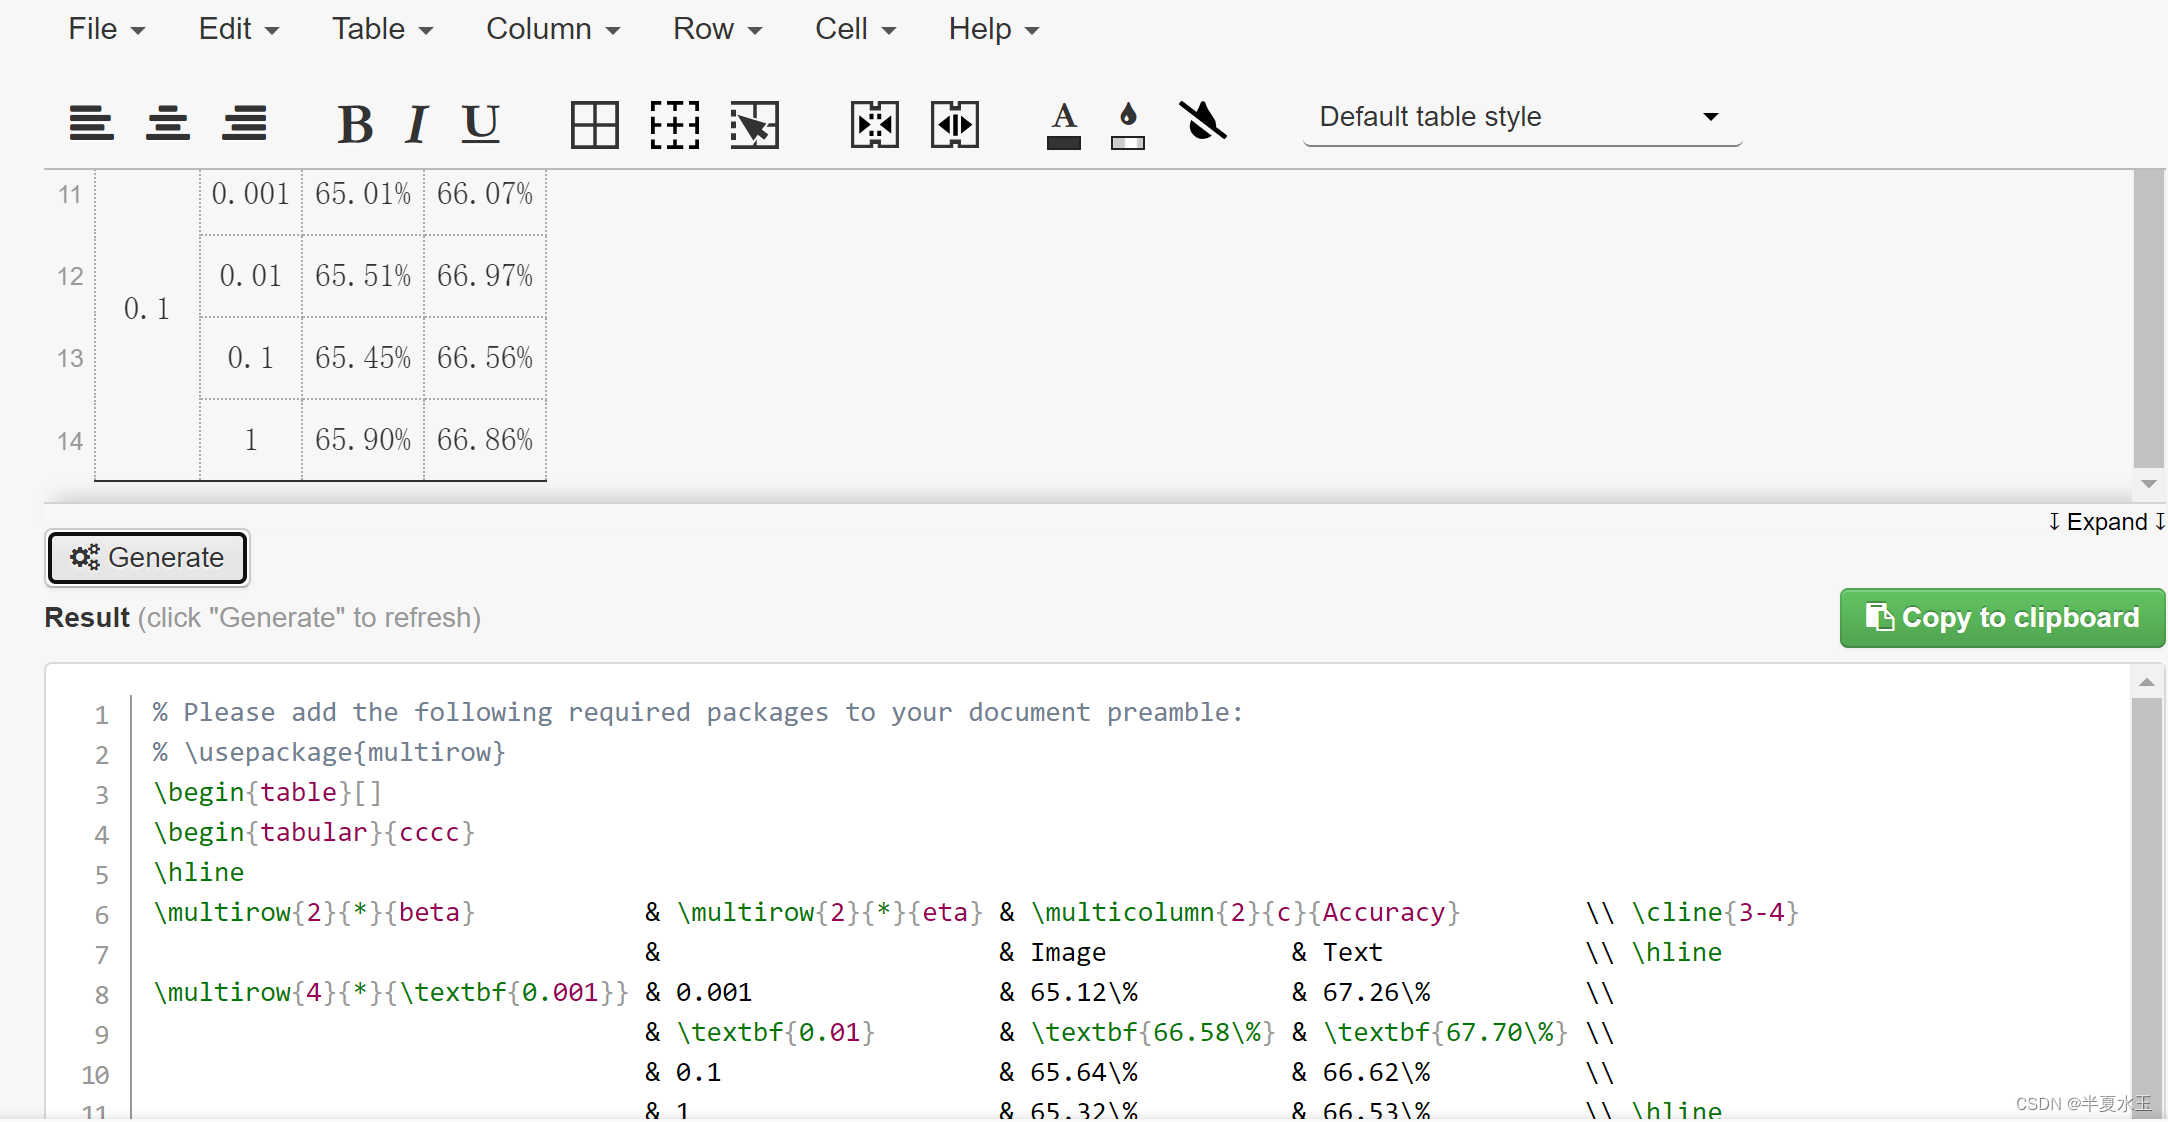Open the text color picker
The width and height of the screenshot is (2168, 1122).
click(x=1064, y=125)
